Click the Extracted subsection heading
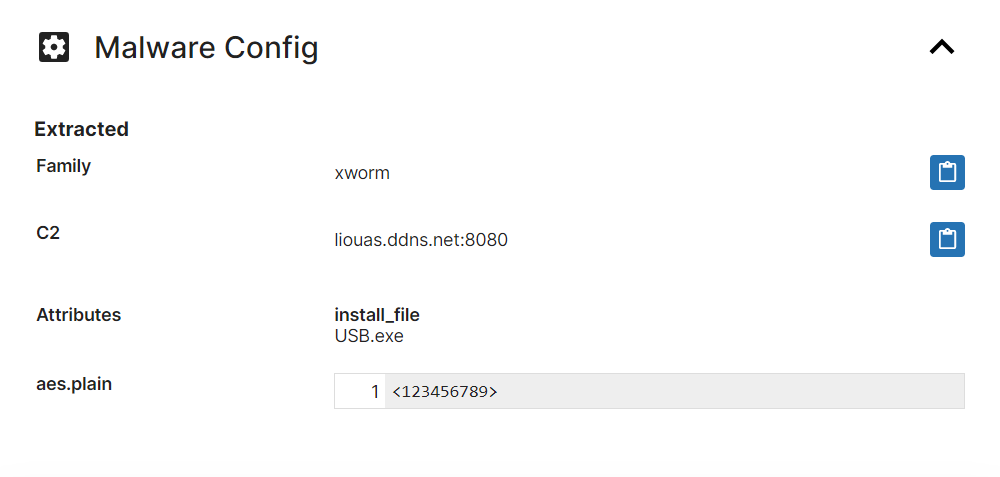The width and height of the screenshot is (1000, 477). point(82,129)
